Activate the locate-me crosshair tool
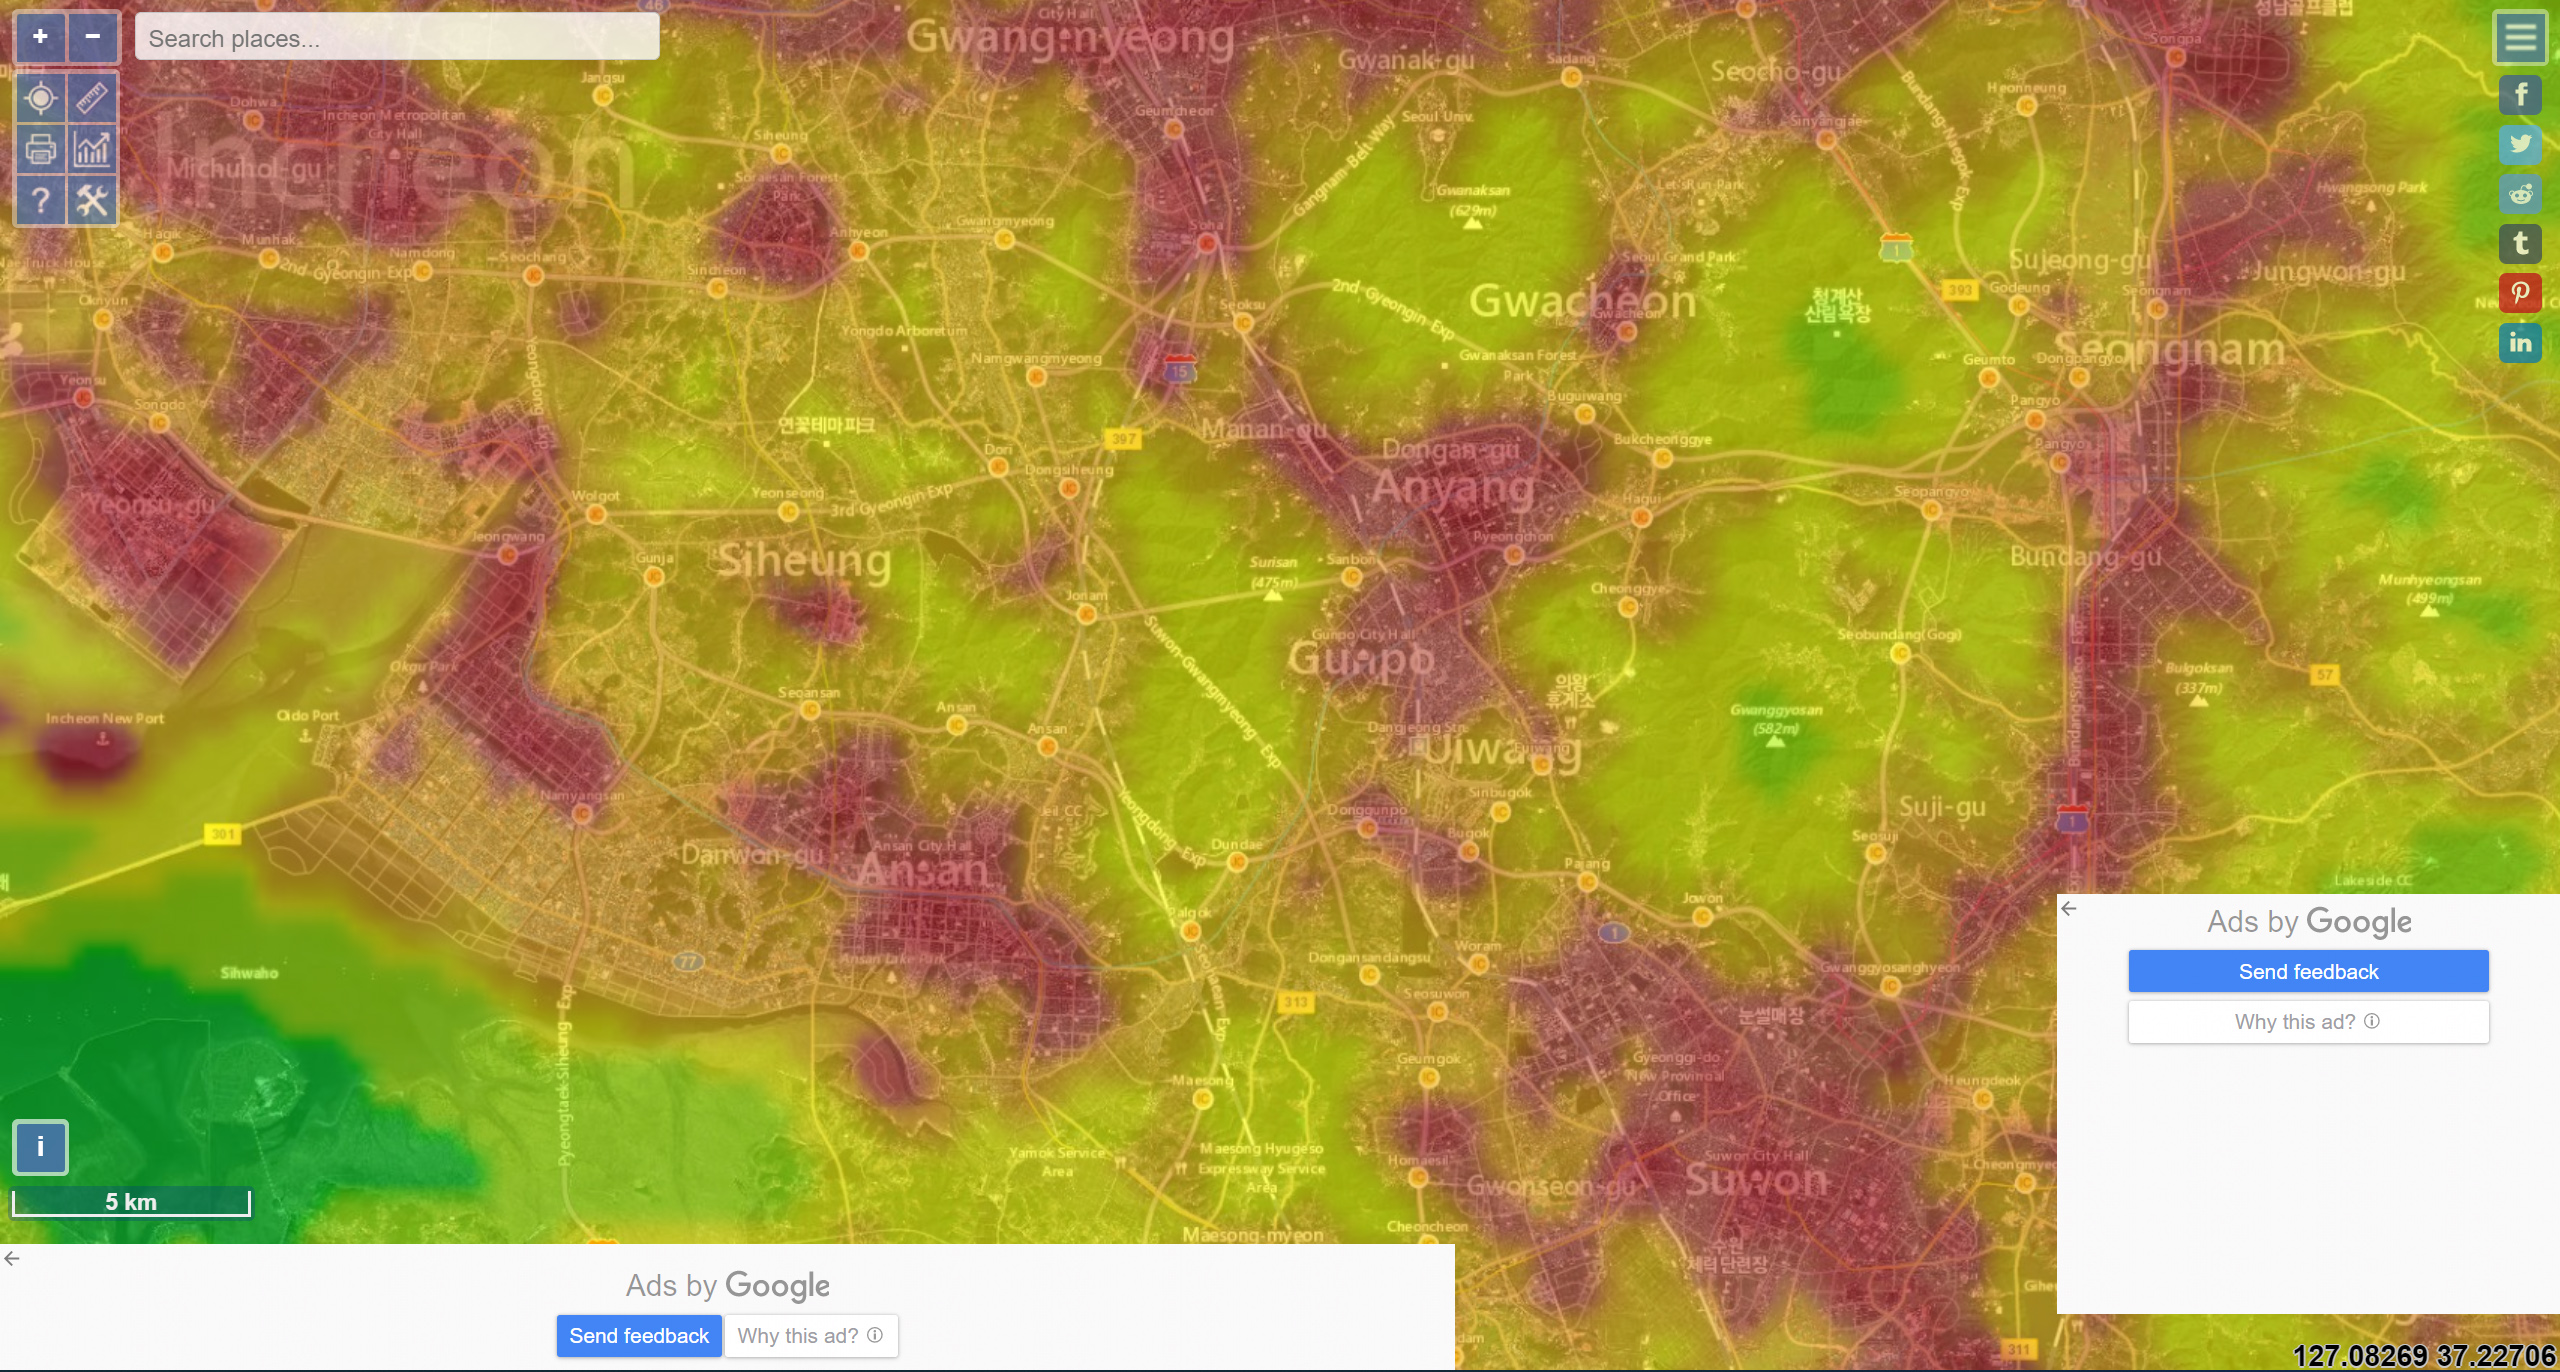This screenshot has width=2560, height=1372. click(40, 98)
